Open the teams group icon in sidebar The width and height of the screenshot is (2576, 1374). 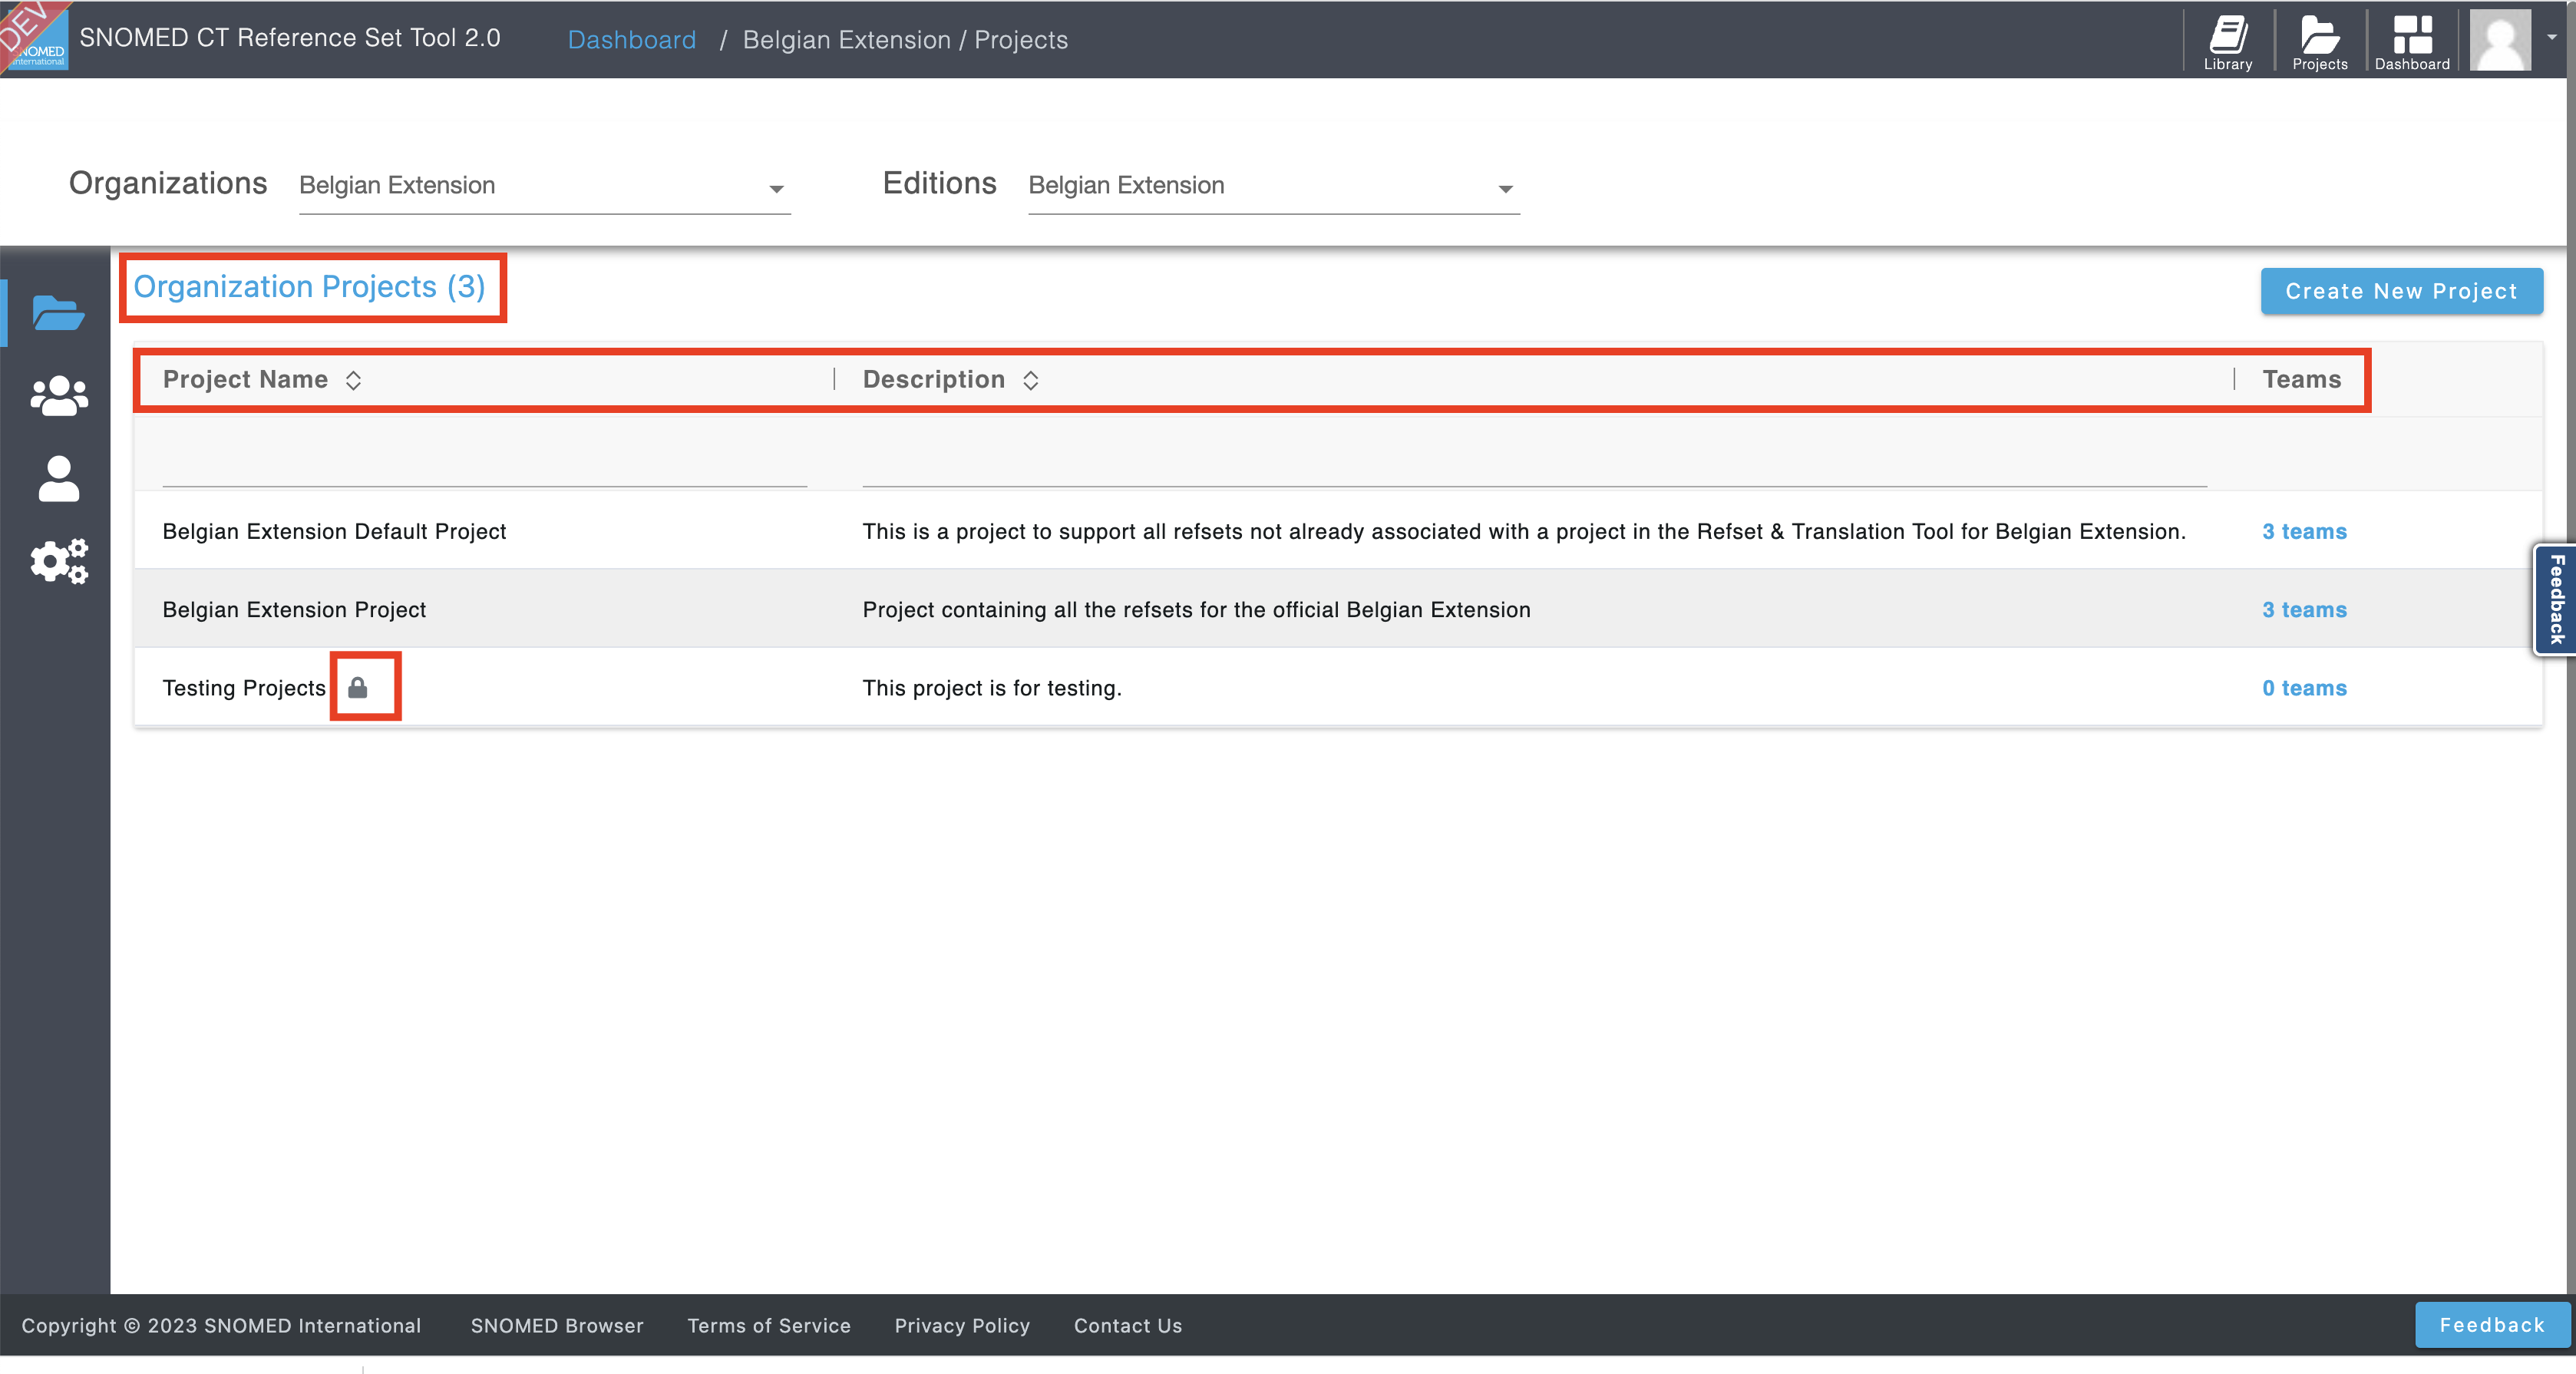tap(58, 396)
